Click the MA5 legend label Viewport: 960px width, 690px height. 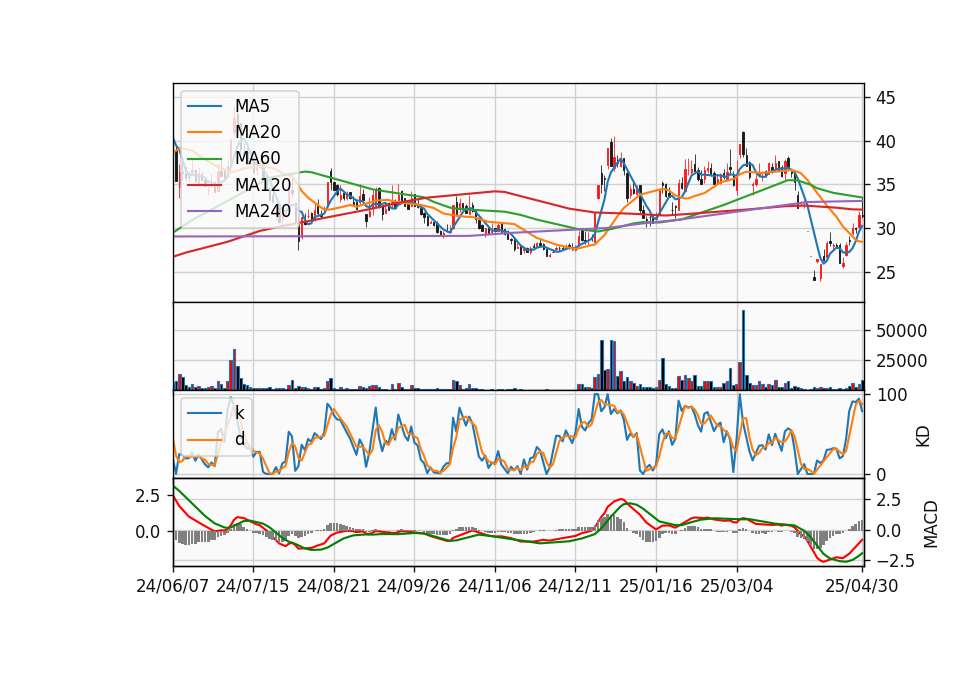pyautogui.click(x=252, y=106)
